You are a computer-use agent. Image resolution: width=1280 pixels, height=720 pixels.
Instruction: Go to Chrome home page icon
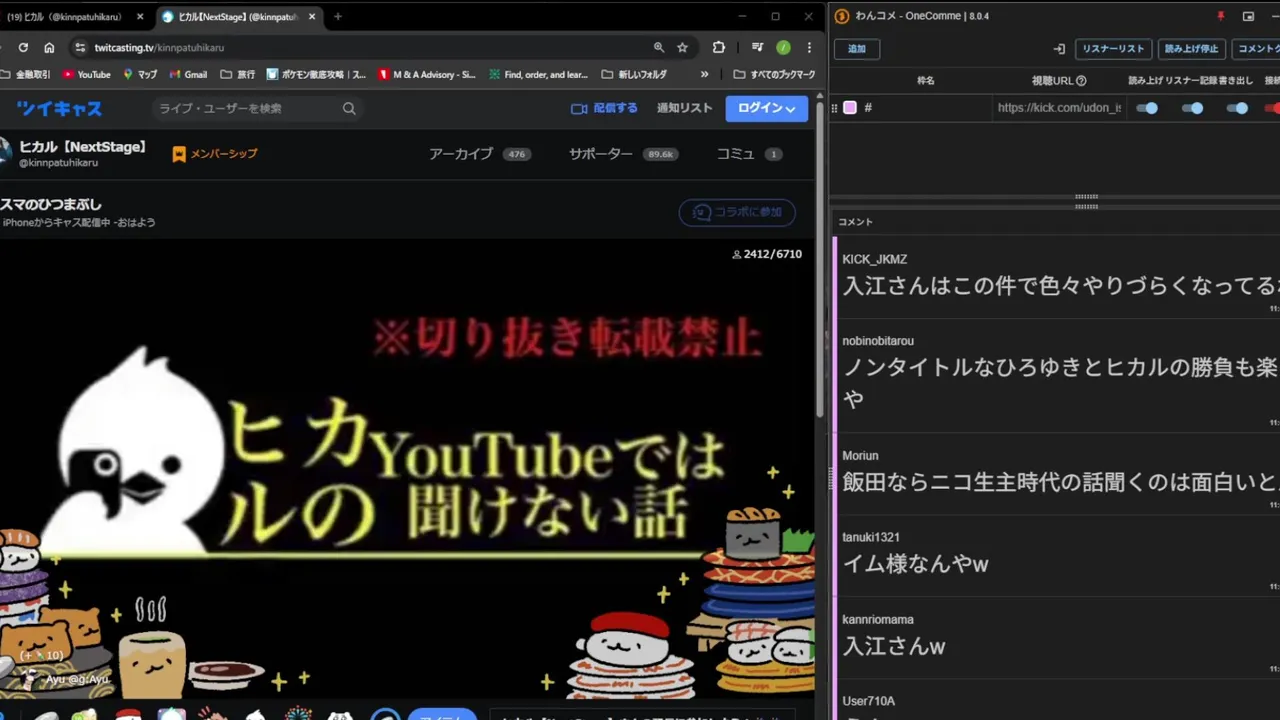point(49,47)
